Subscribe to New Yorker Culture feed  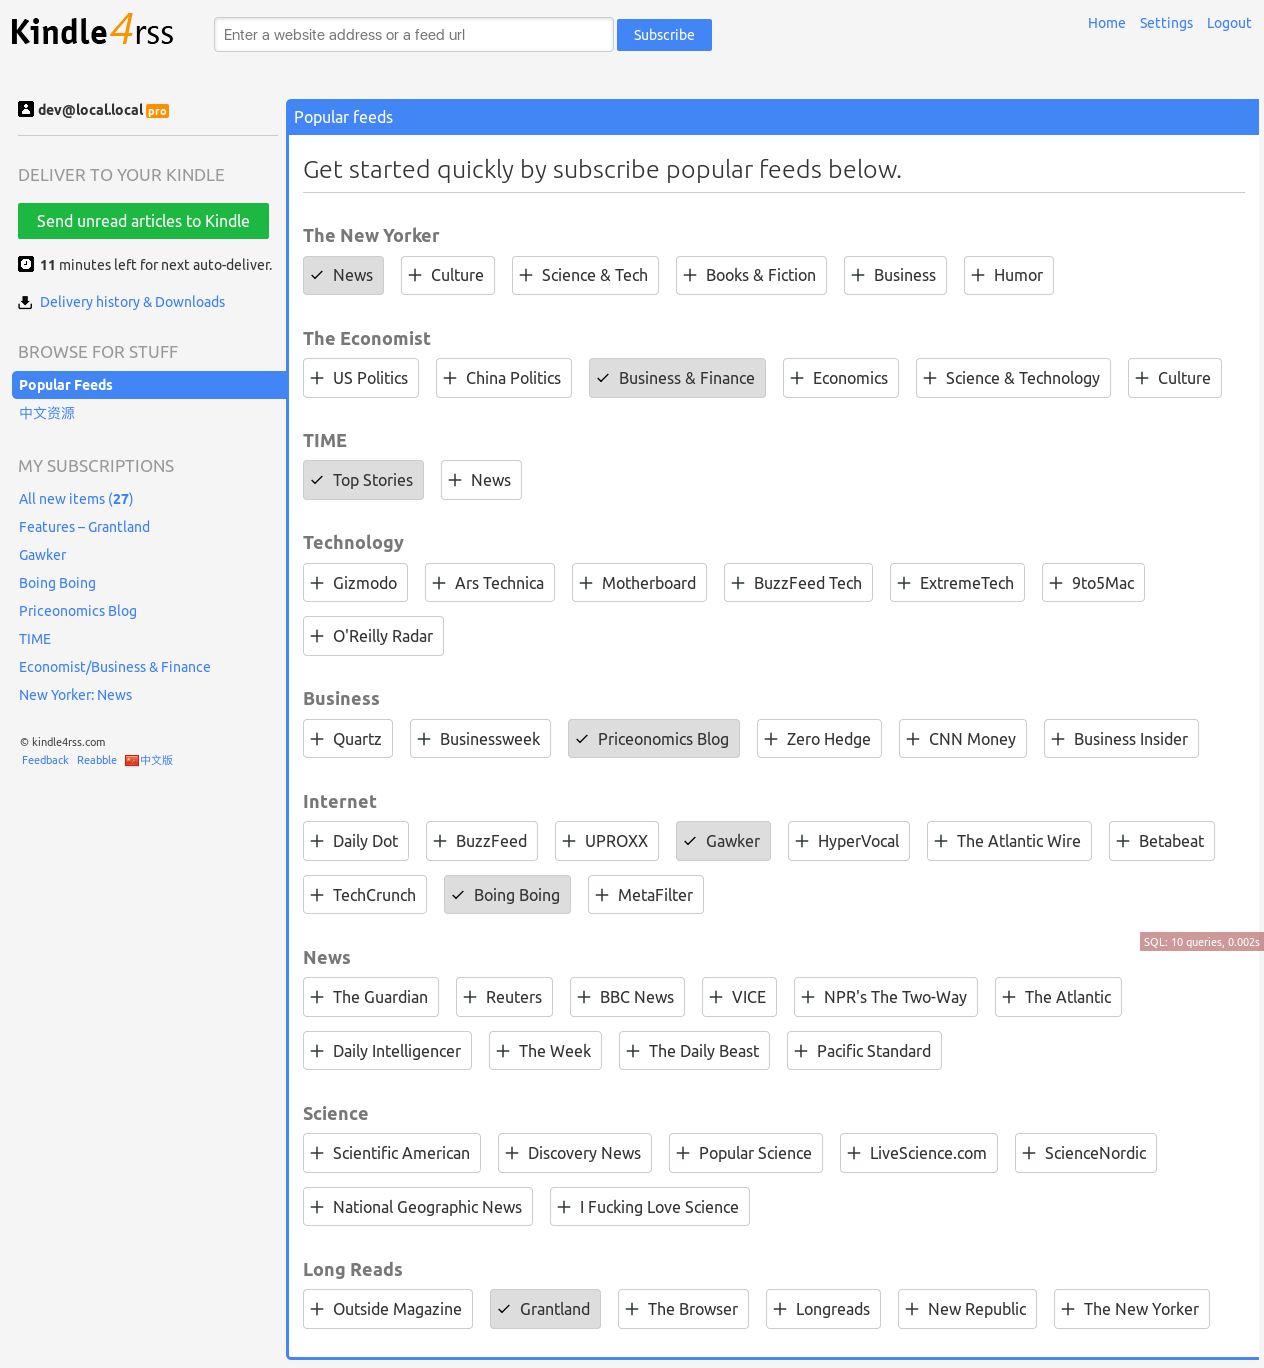448,275
